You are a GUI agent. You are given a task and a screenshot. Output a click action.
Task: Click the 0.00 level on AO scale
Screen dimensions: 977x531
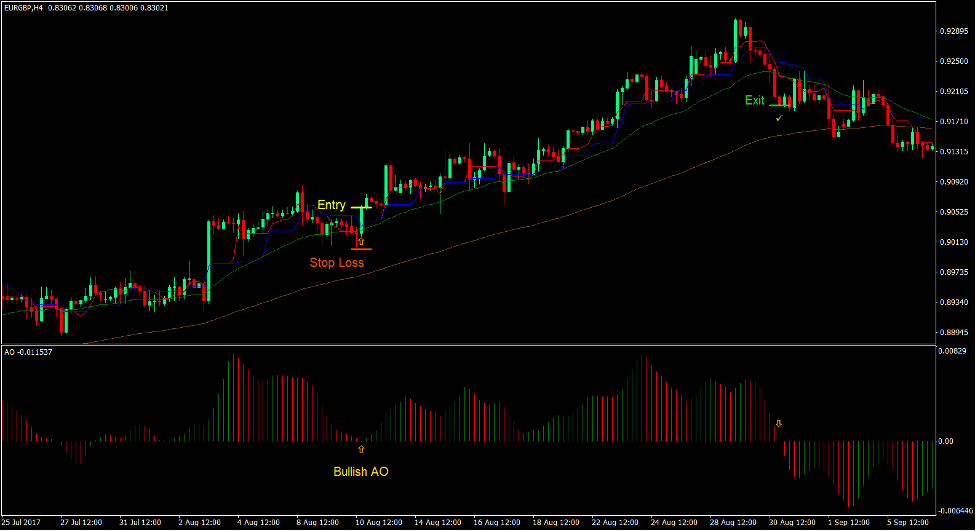[x=950, y=441]
